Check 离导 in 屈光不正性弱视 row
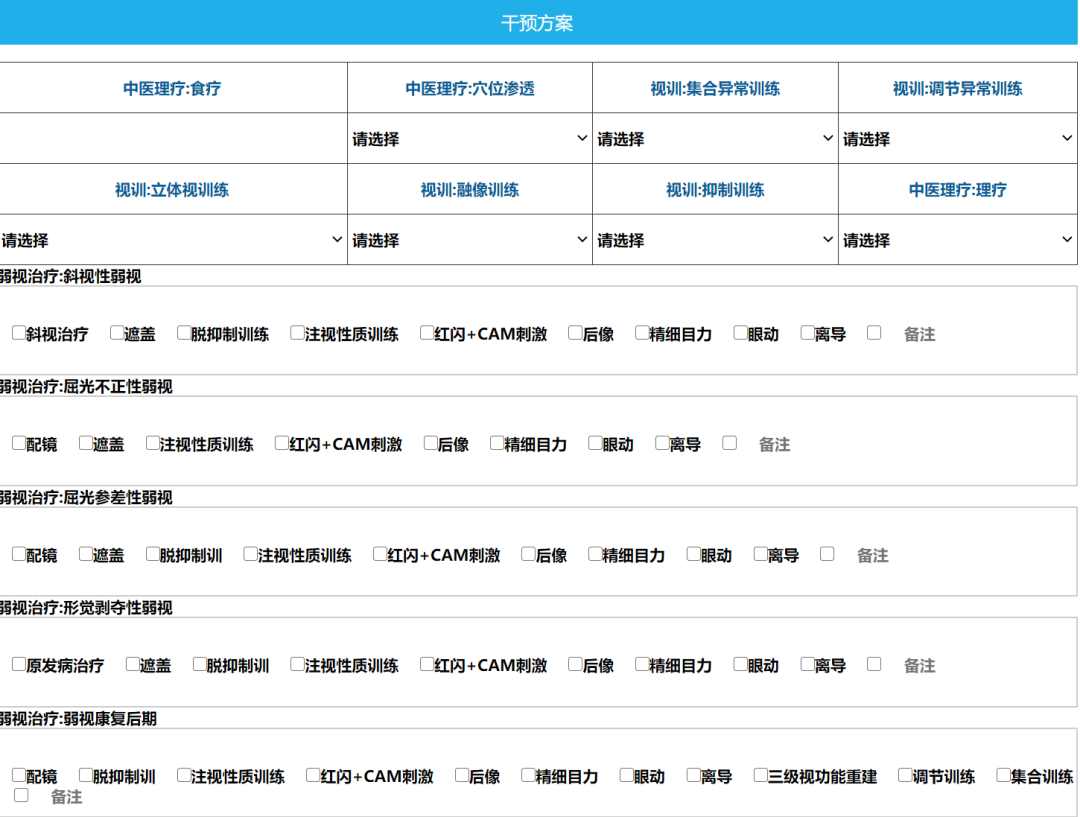 click(x=662, y=443)
